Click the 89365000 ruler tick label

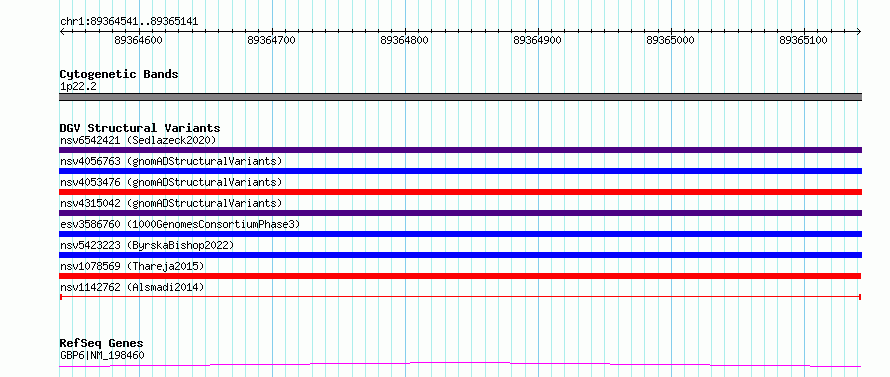click(670, 40)
